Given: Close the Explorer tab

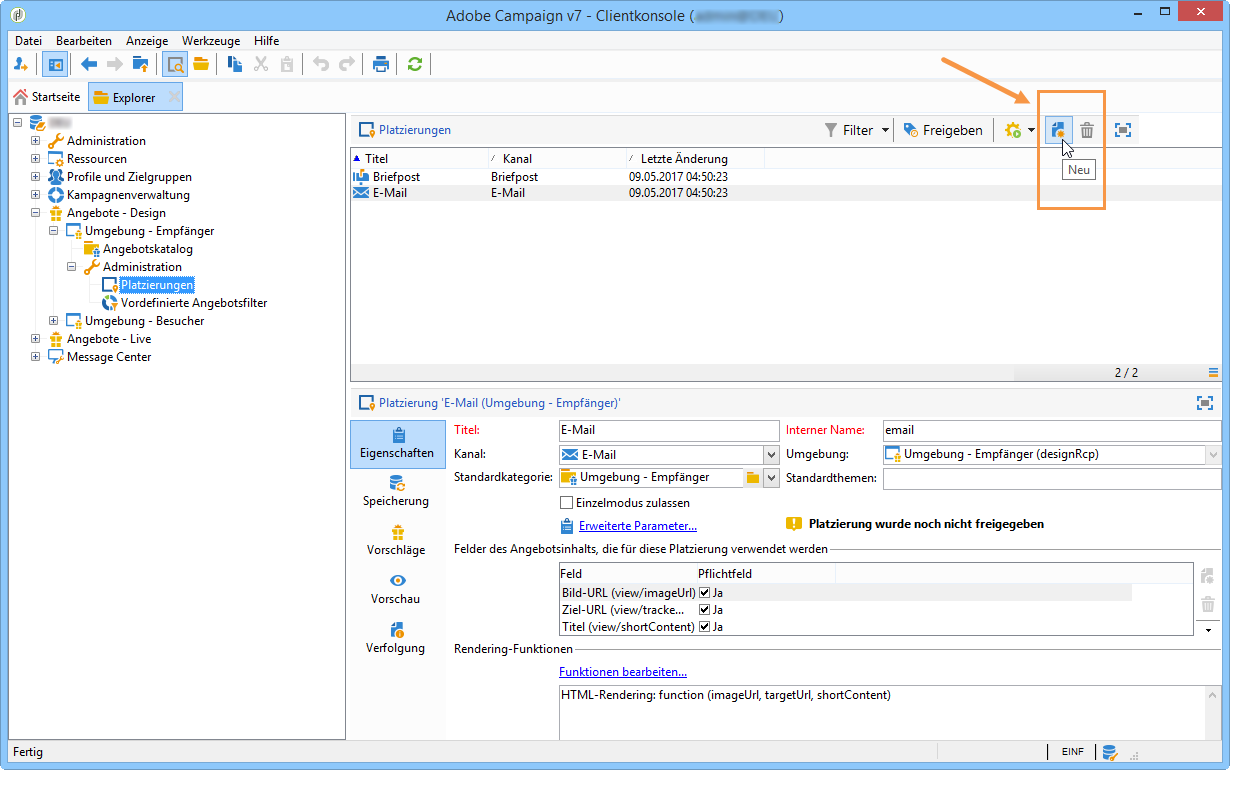Looking at the screenshot, I should (x=173, y=97).
